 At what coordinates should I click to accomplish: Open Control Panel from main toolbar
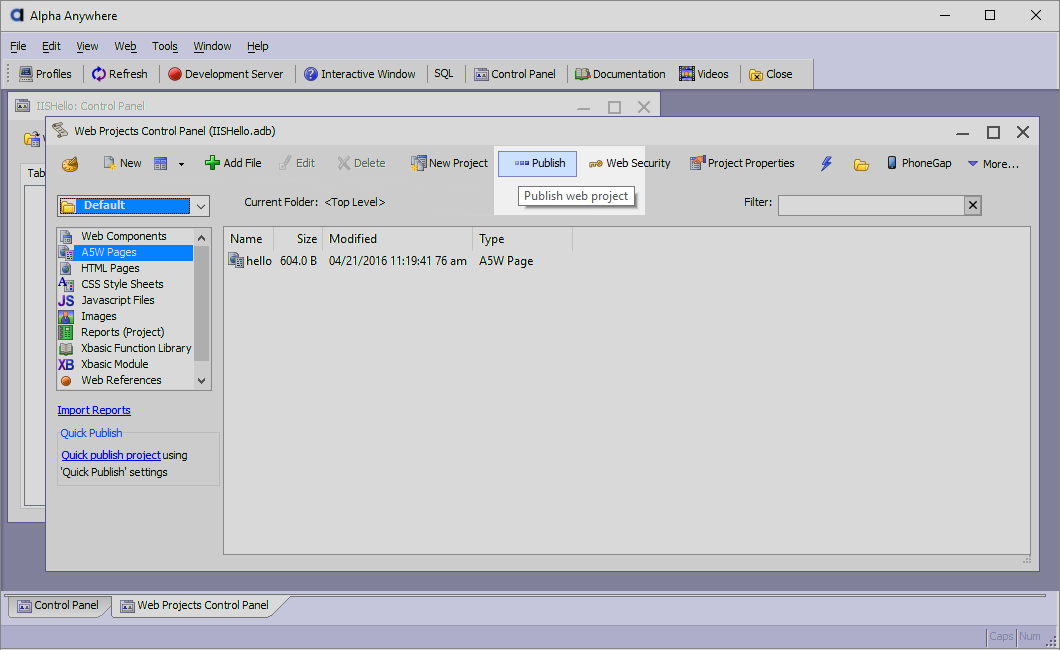[x=514, y=74]
